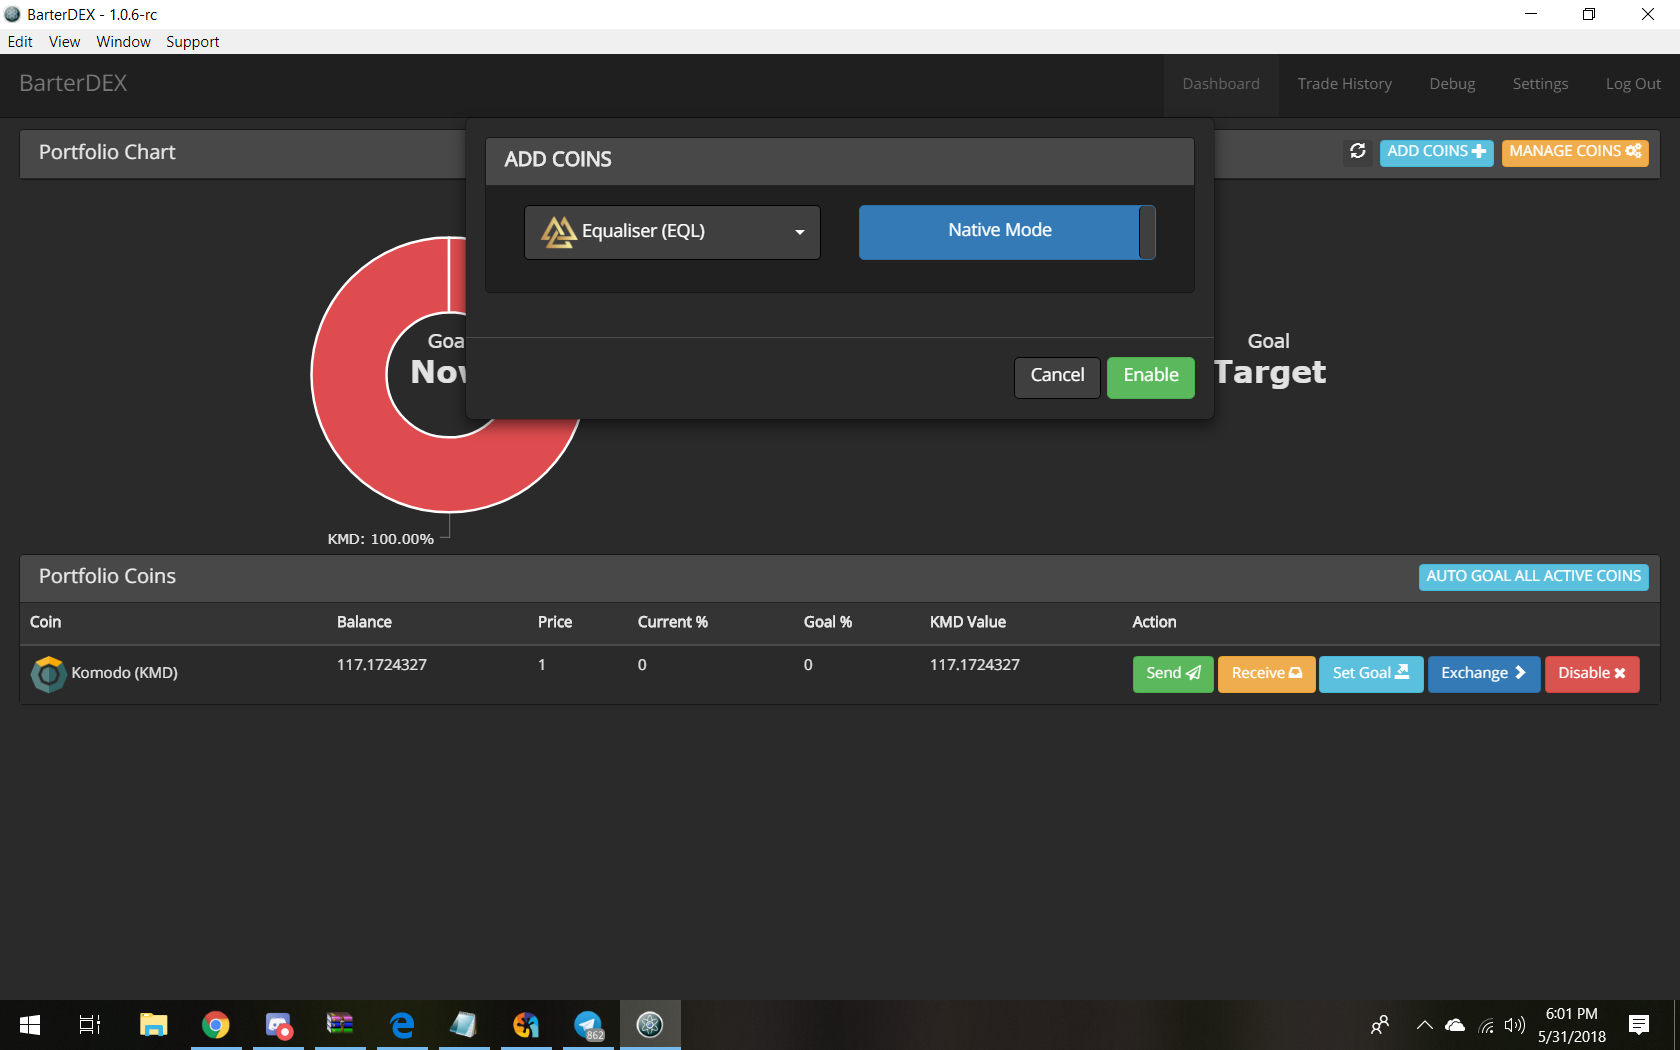Click Exchange for Komodo
The image size is (1680, 1050).
click(x=1483, y=674)
